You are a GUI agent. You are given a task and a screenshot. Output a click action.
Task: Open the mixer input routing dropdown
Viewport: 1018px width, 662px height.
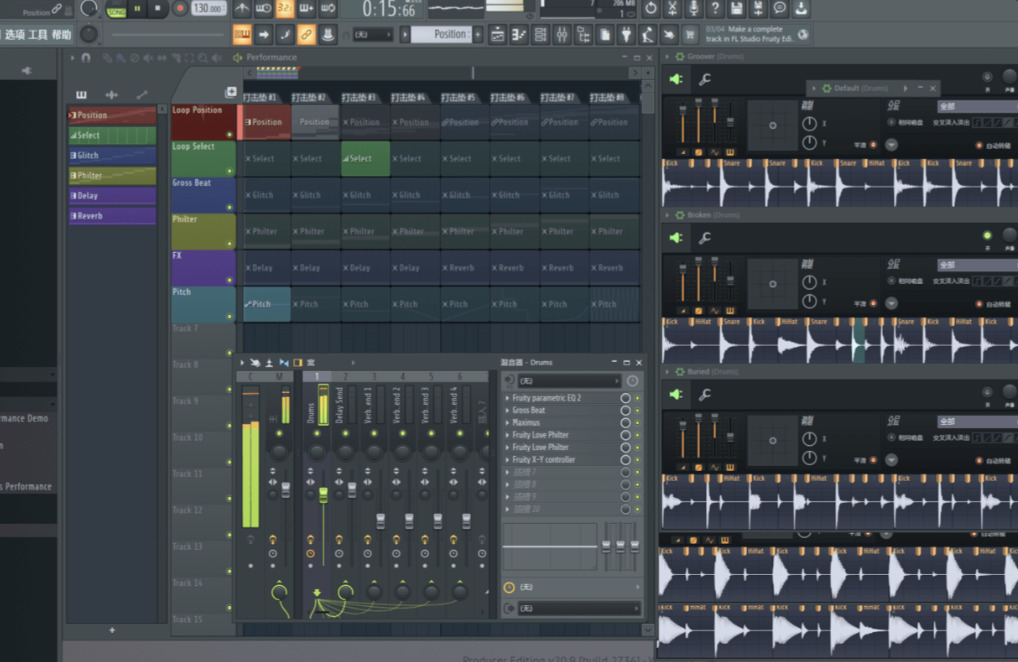568,381
